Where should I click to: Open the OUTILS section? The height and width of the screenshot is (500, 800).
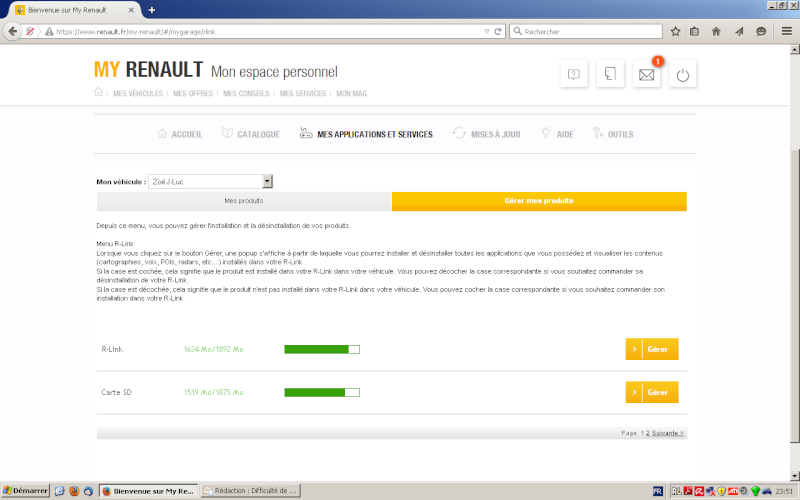[x=613, y=134]
